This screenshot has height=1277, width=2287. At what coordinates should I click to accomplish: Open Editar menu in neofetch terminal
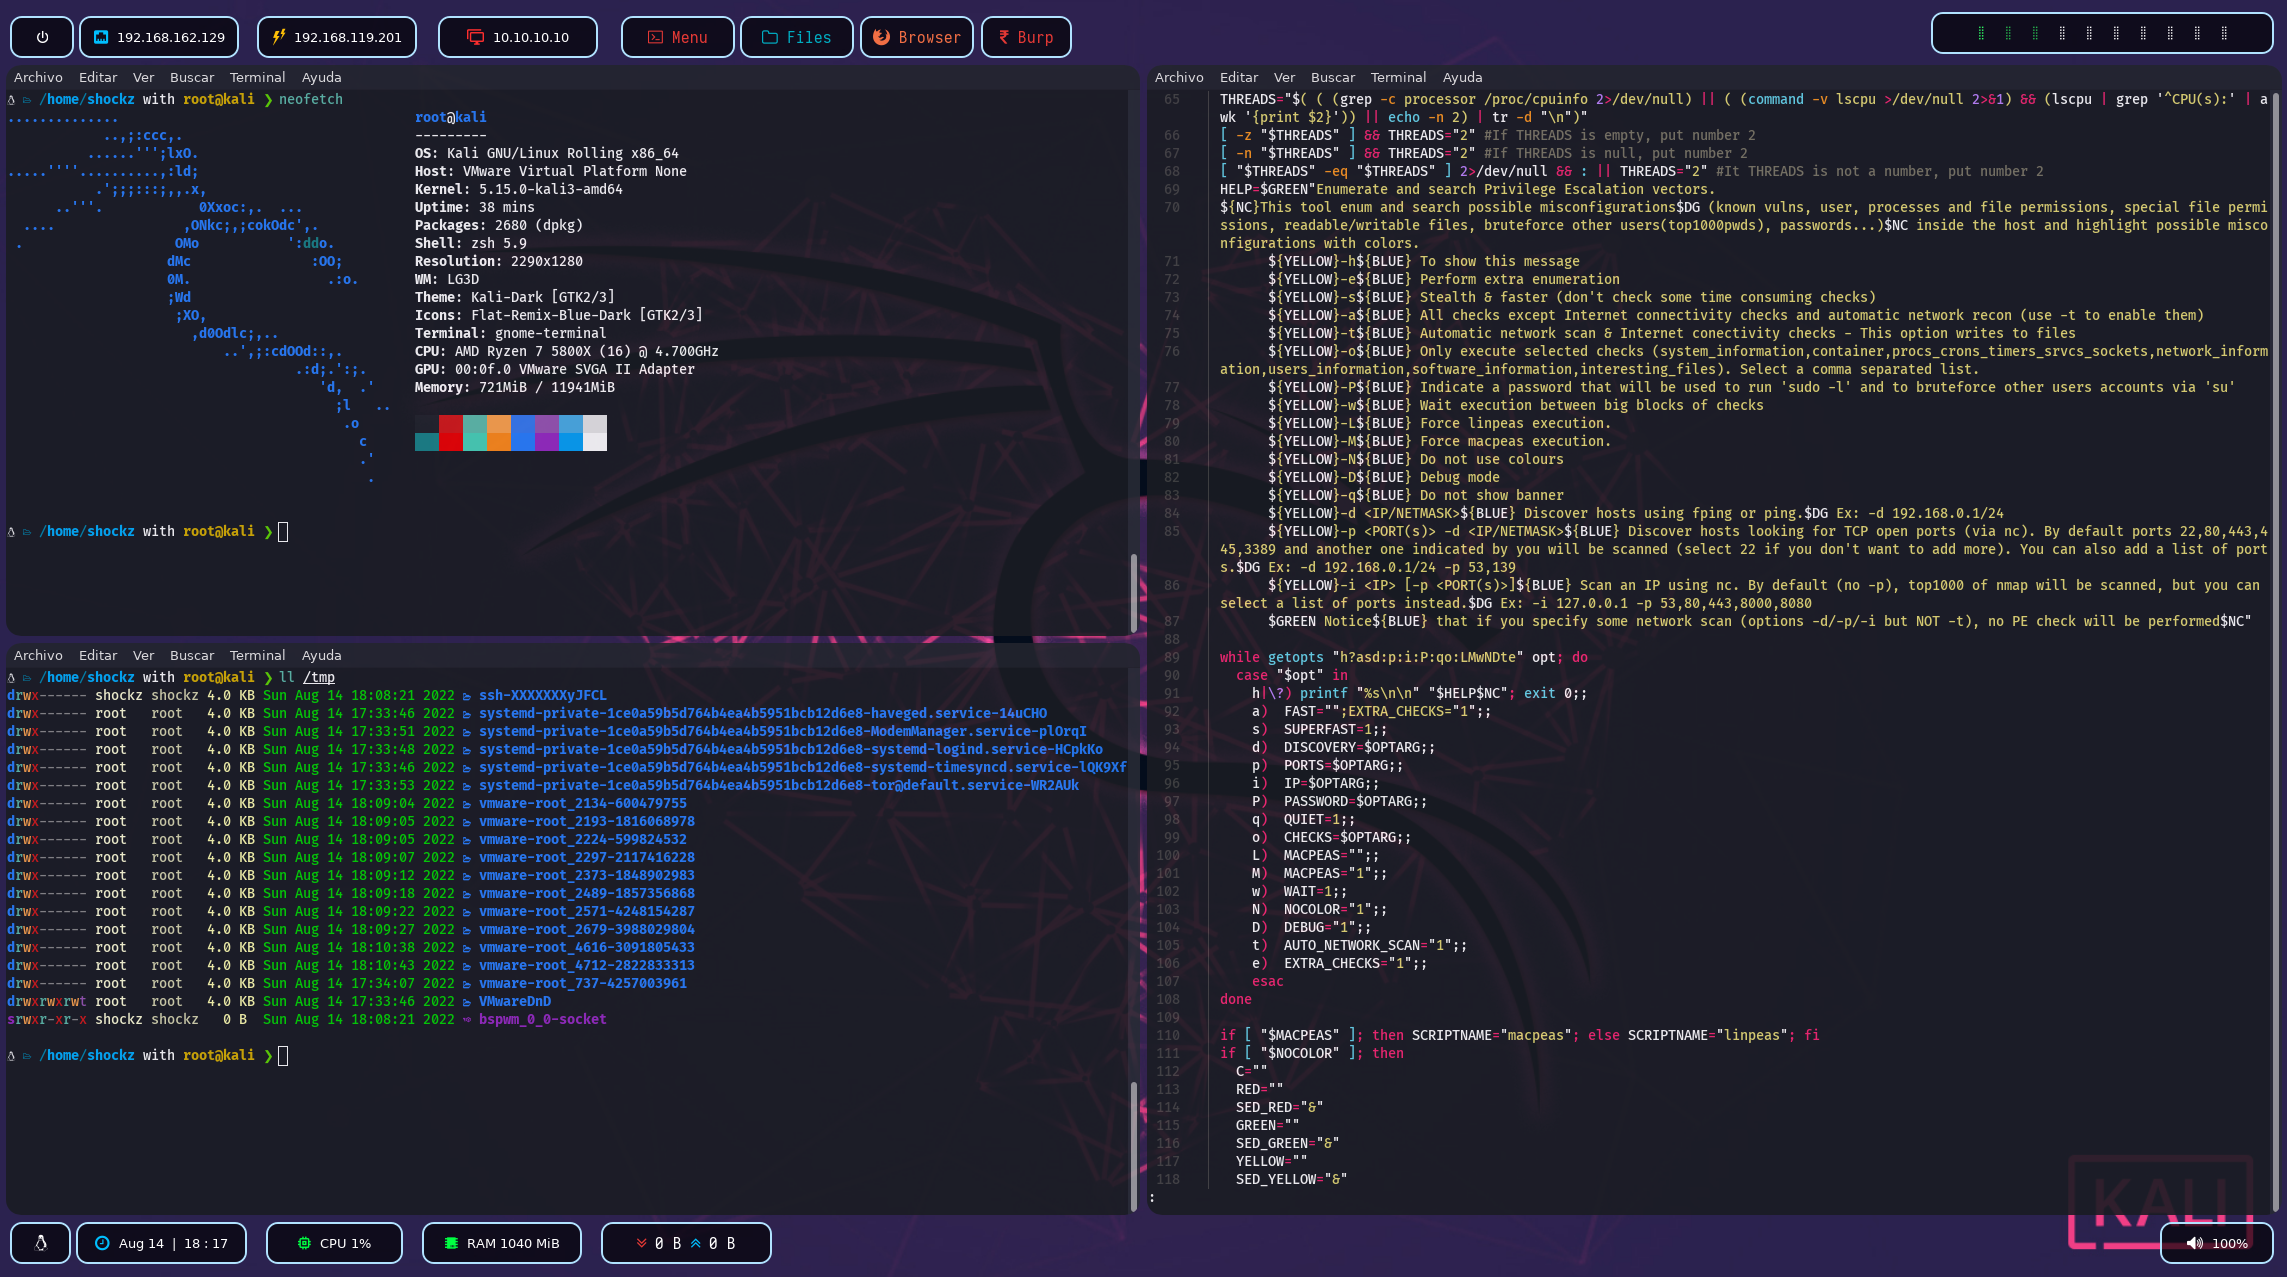tap(98, 77)
